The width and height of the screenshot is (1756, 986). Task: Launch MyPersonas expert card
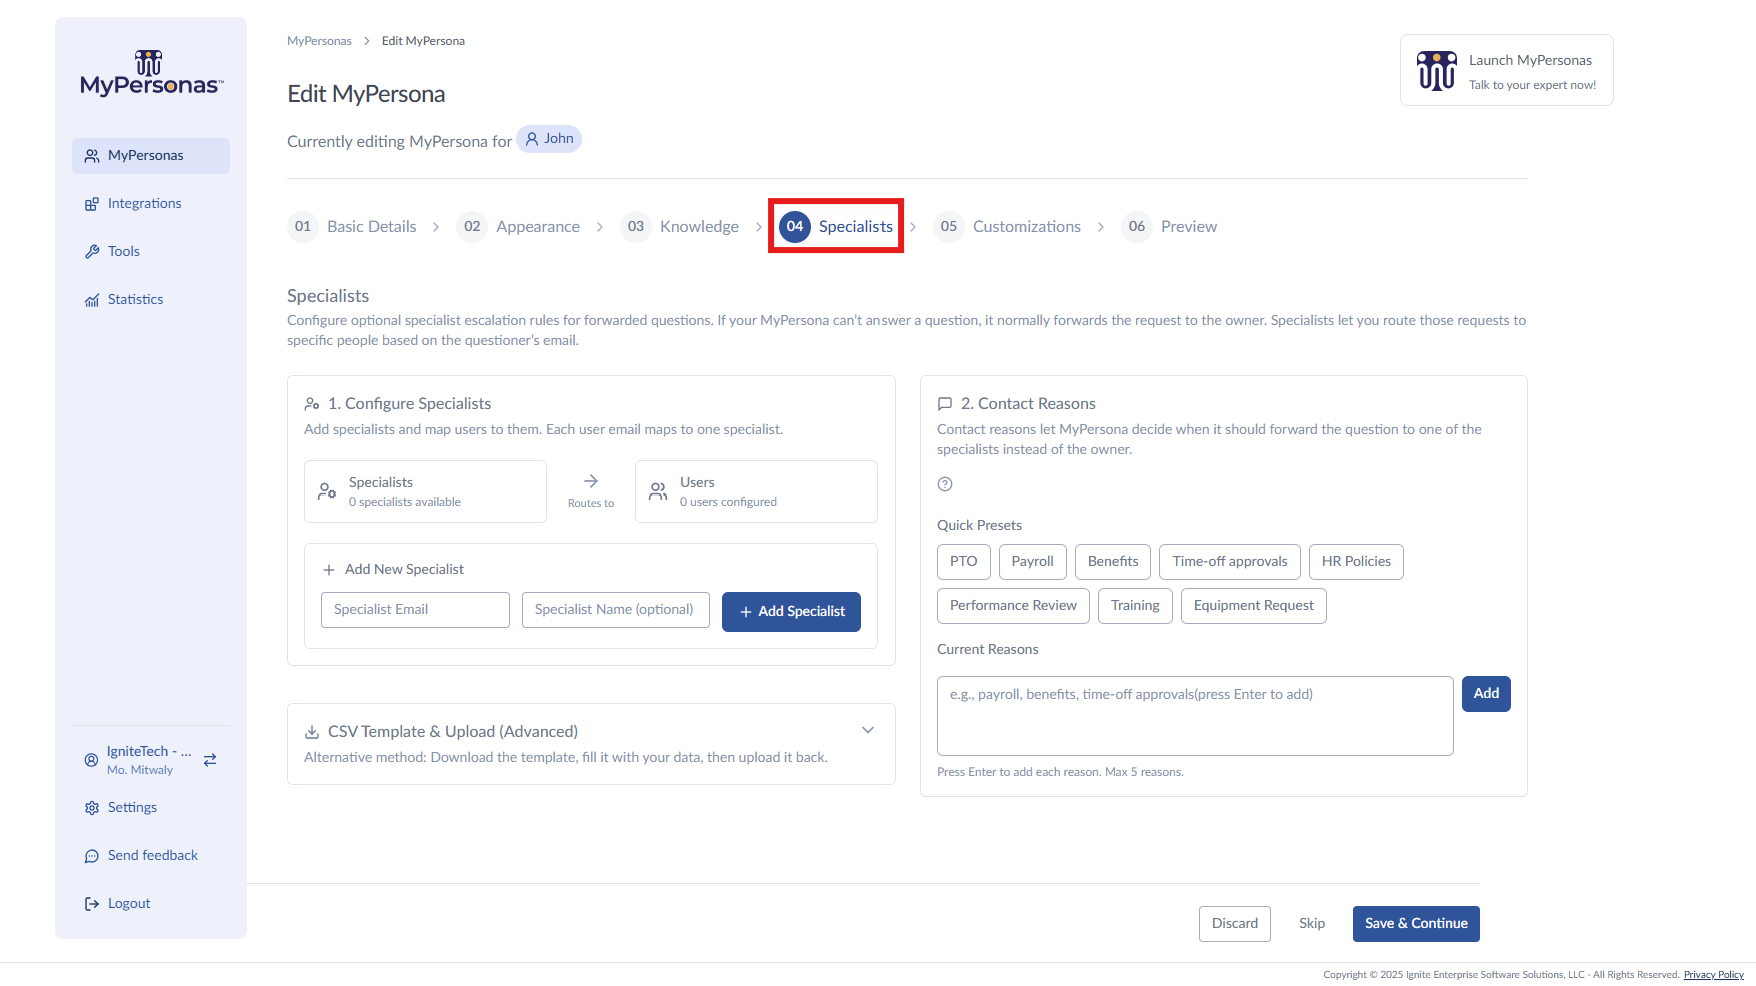(x=1506, y=70)
